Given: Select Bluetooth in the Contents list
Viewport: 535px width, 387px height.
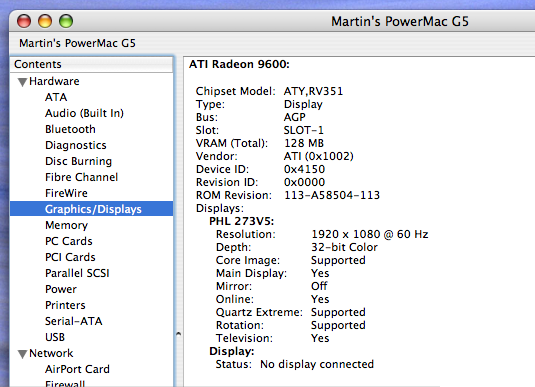Looking at the screenshot, I should tap(70, 129).
